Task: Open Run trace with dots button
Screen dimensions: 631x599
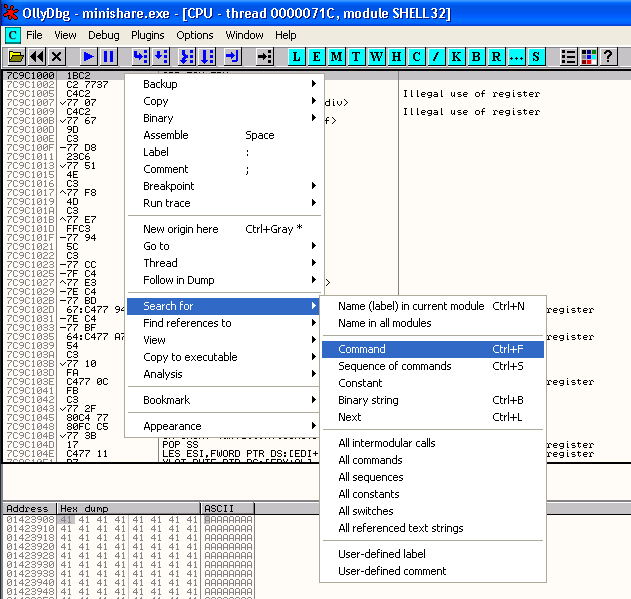Action: [516, 57]
